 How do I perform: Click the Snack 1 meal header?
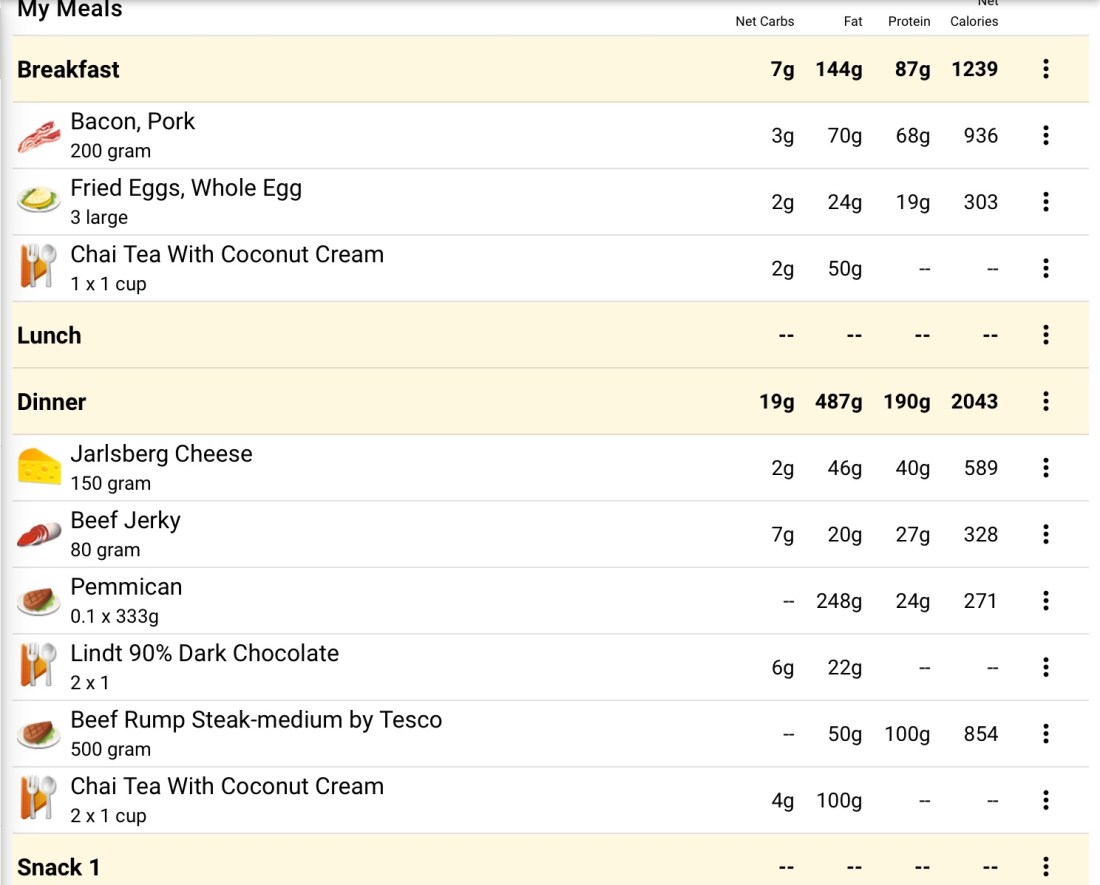(x=59, y=867)
